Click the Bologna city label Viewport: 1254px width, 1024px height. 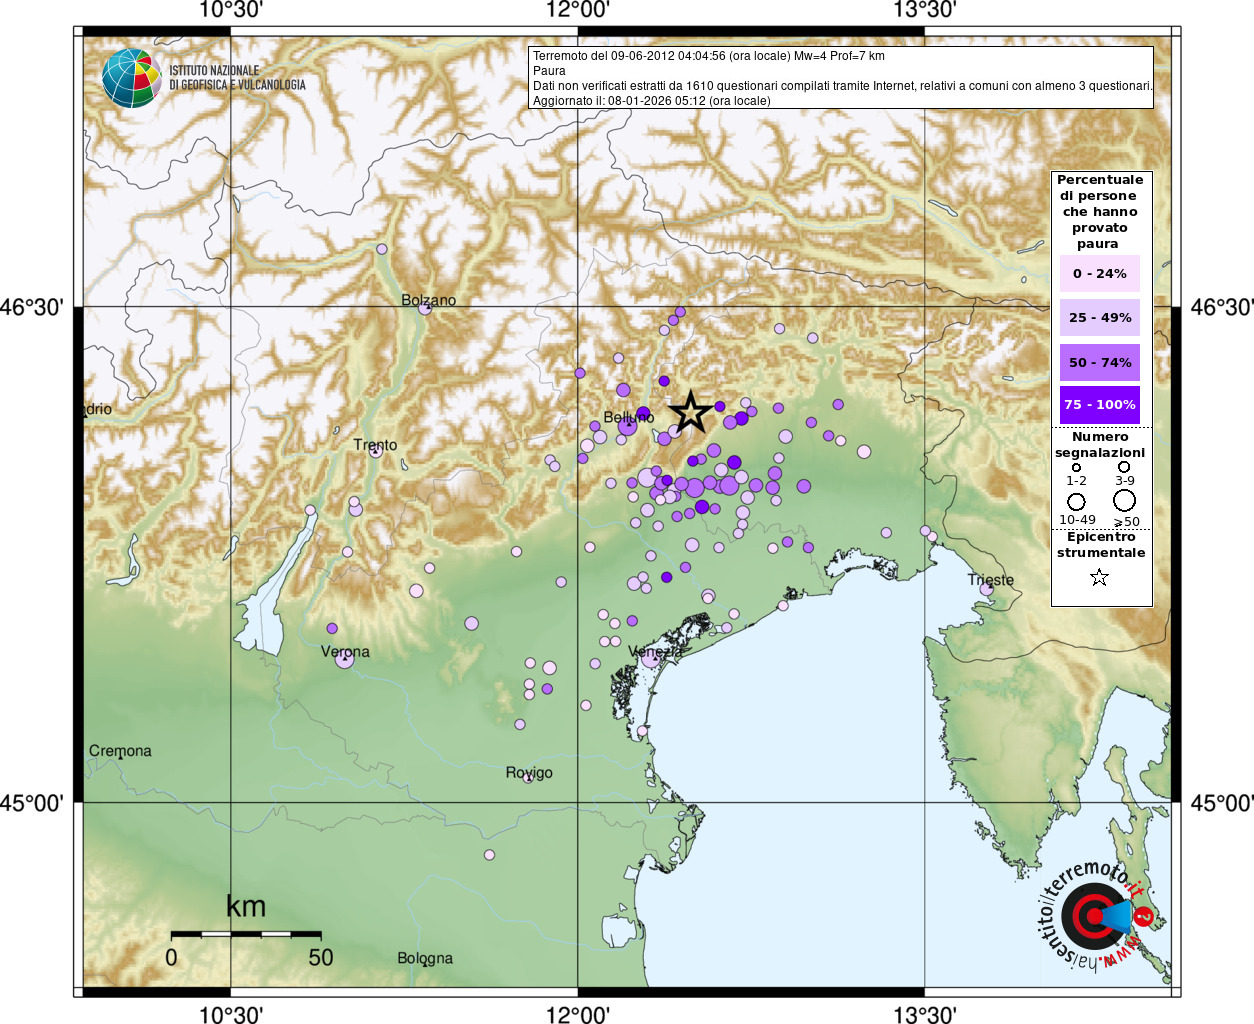(425, 958)
